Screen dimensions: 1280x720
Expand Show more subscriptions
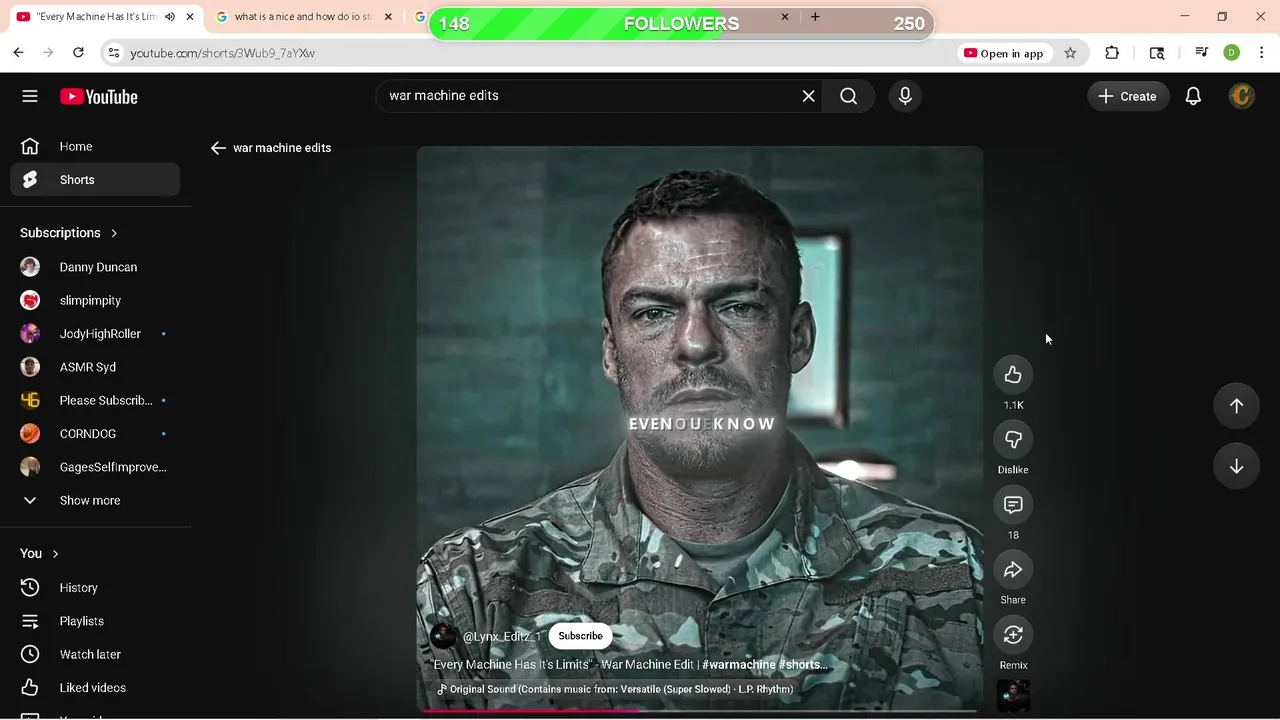95,500
